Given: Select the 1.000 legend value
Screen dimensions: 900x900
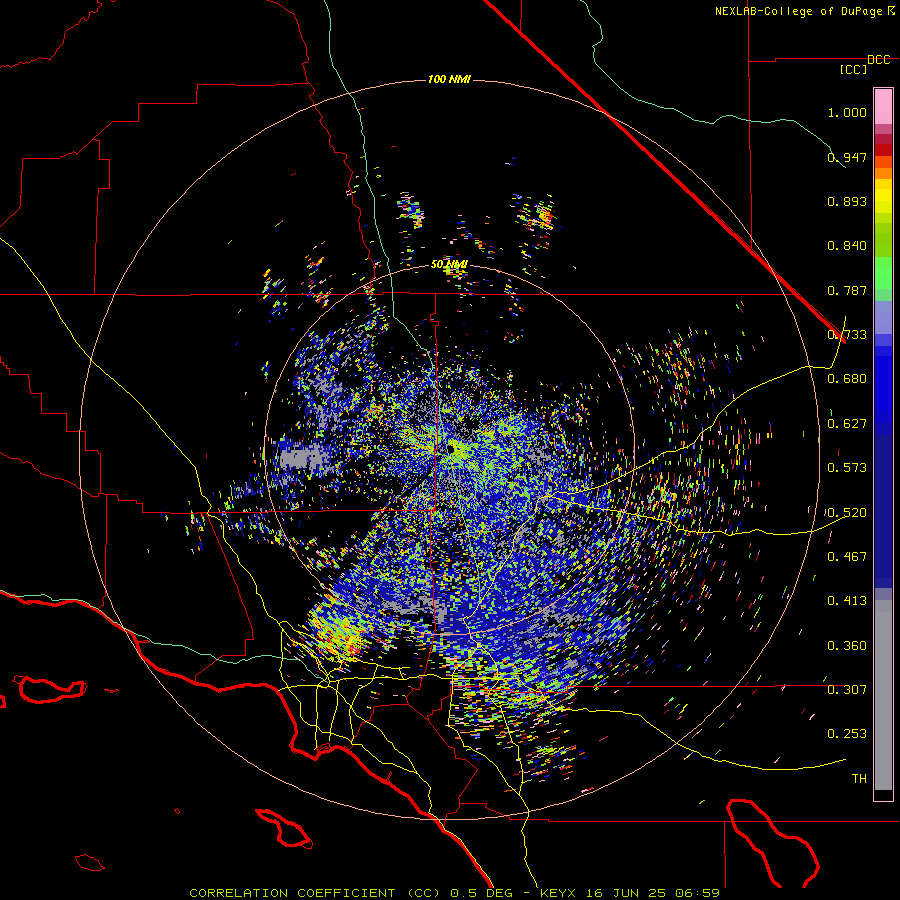Looking at the screenshot, I should (x=847, y=112).
